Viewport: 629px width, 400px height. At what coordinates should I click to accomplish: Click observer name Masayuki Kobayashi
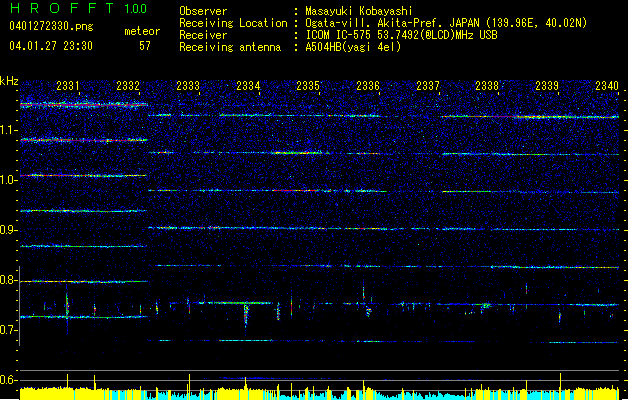point(359,11)
